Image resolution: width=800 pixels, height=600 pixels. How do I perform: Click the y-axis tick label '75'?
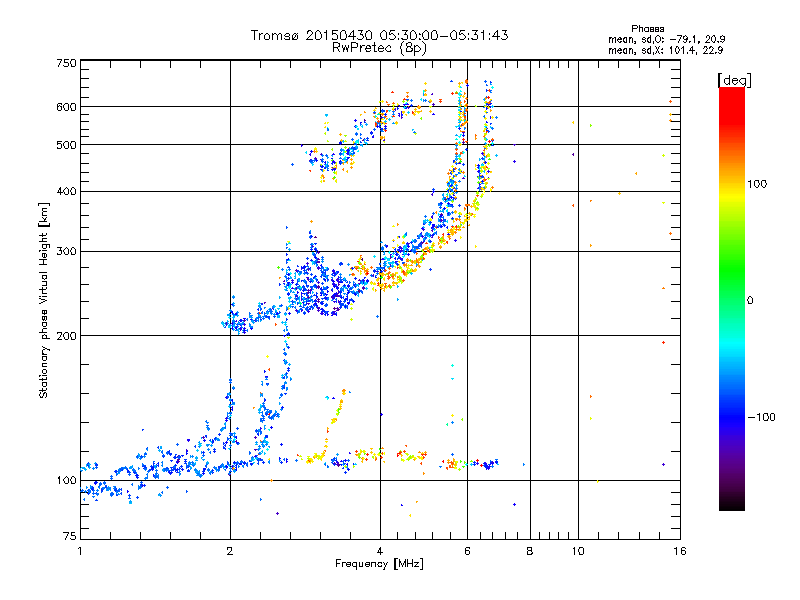[x=70, y=536]
